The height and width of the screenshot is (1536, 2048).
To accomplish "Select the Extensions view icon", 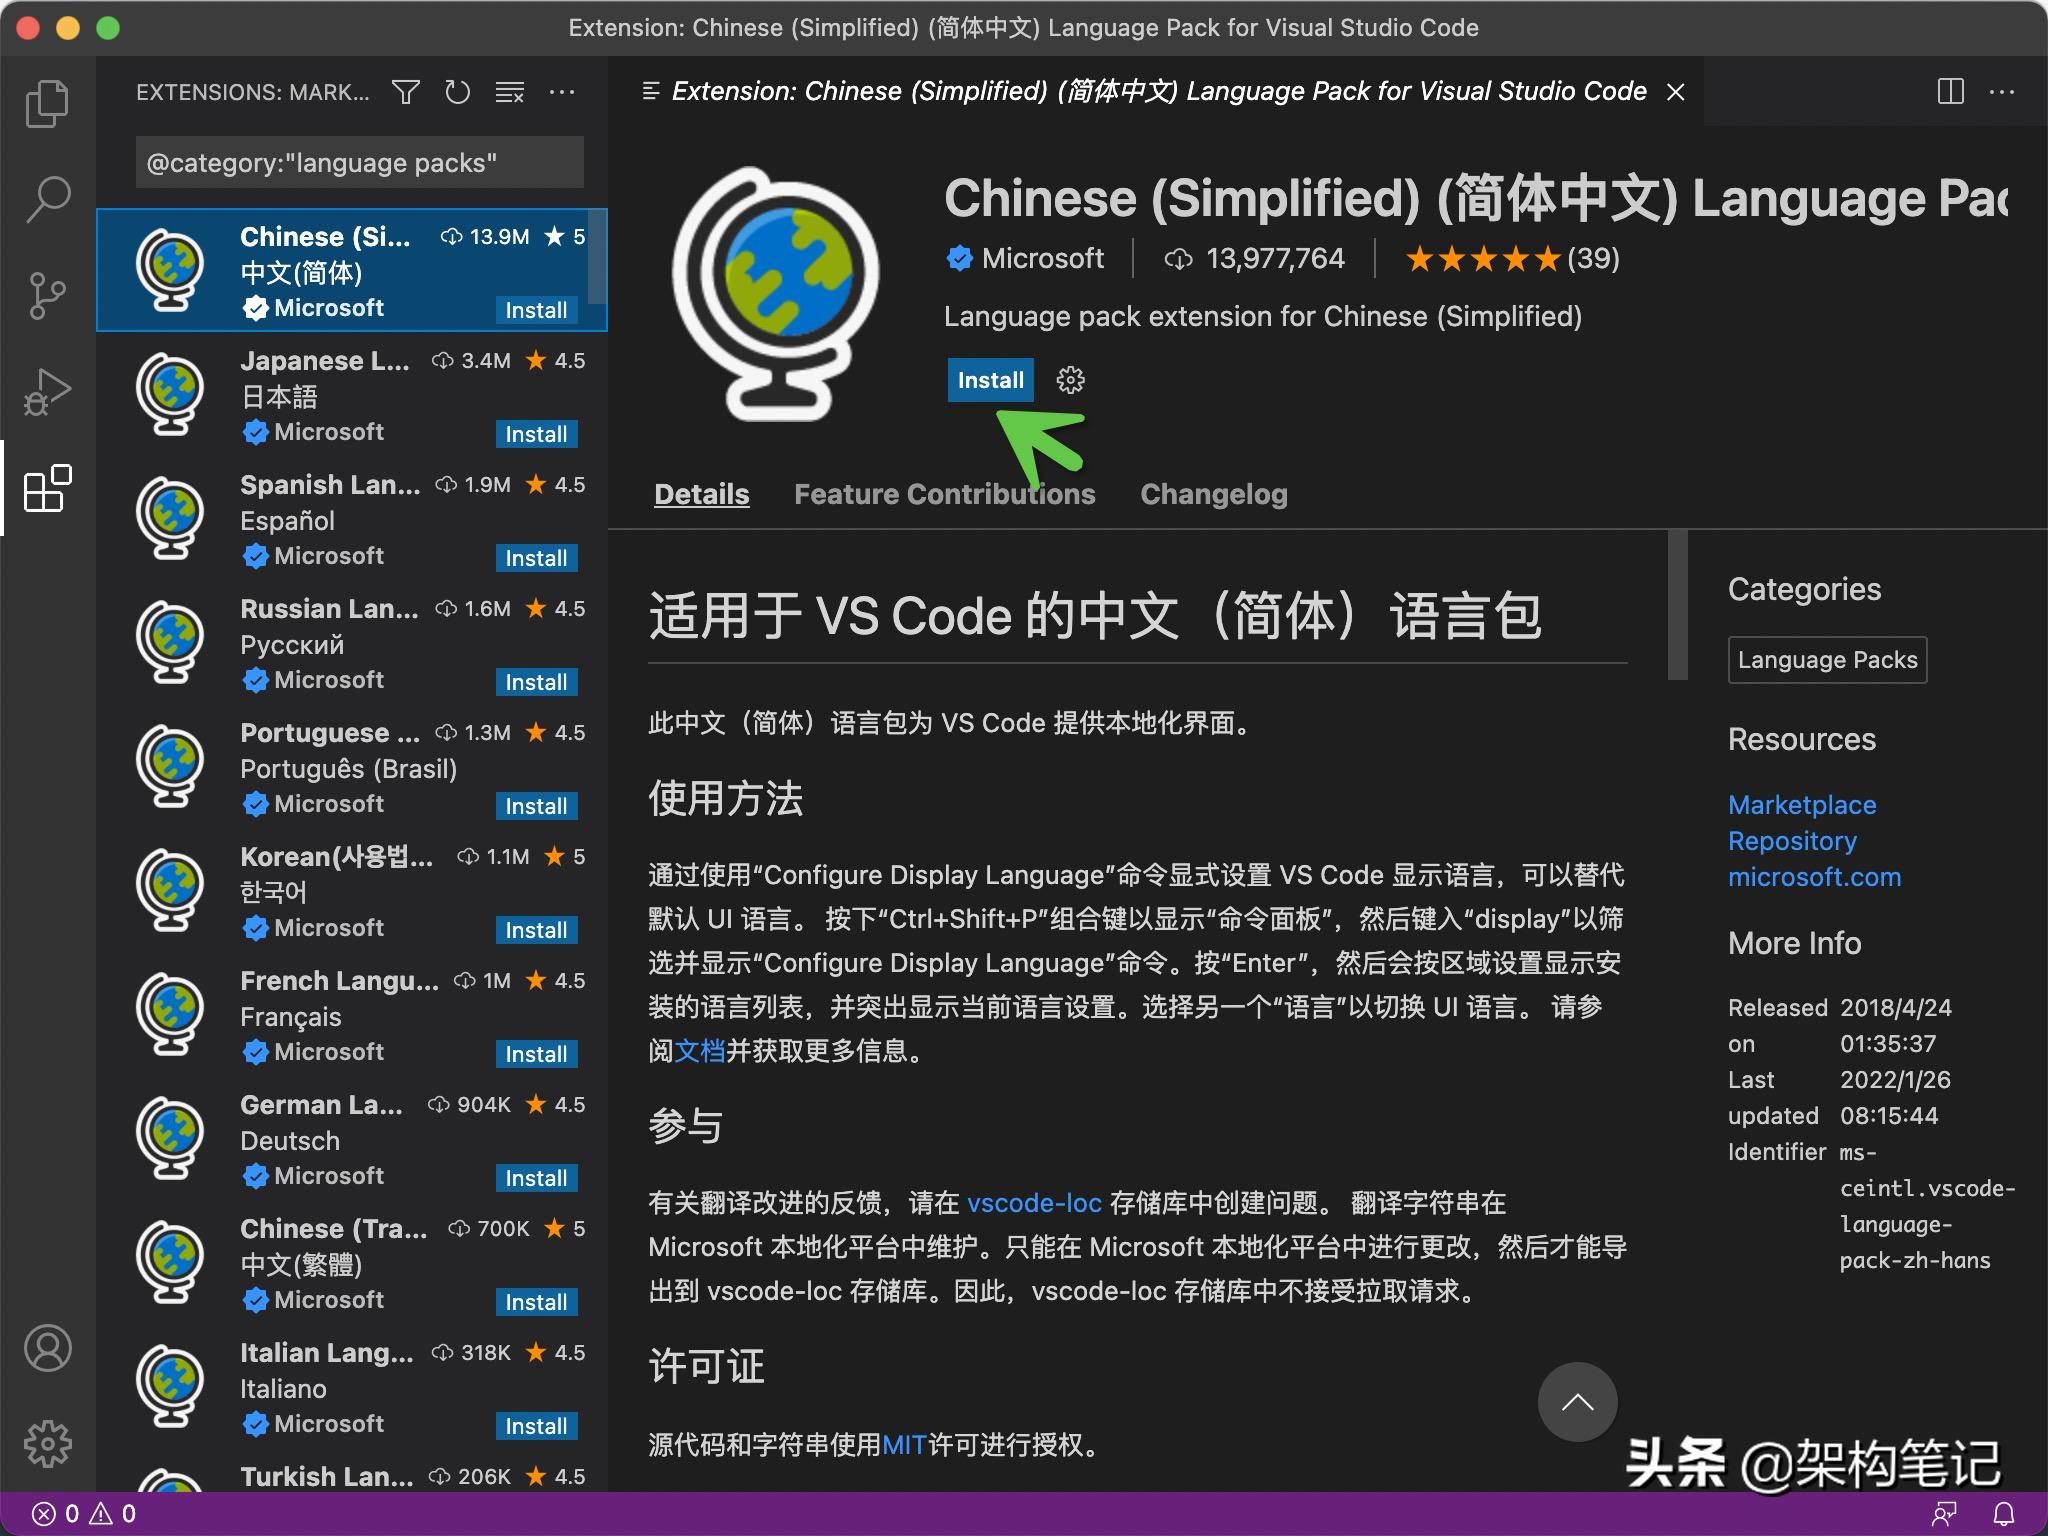I will point(47,489).
